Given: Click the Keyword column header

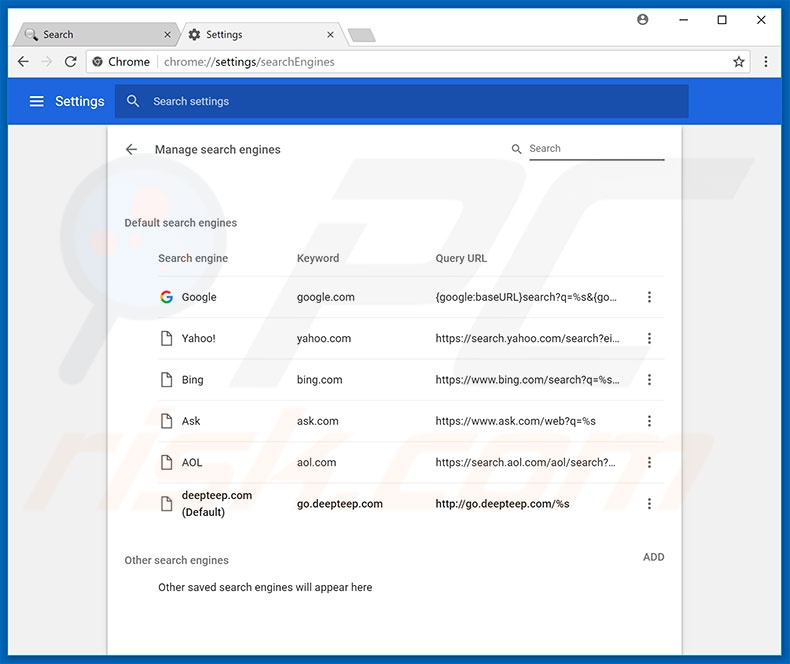Looking at the screenshot, I should pos(318,258).
